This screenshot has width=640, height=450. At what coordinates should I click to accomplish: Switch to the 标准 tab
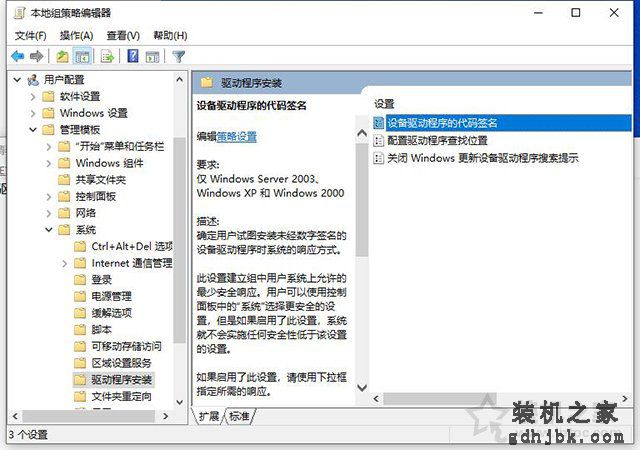[239, 416]
